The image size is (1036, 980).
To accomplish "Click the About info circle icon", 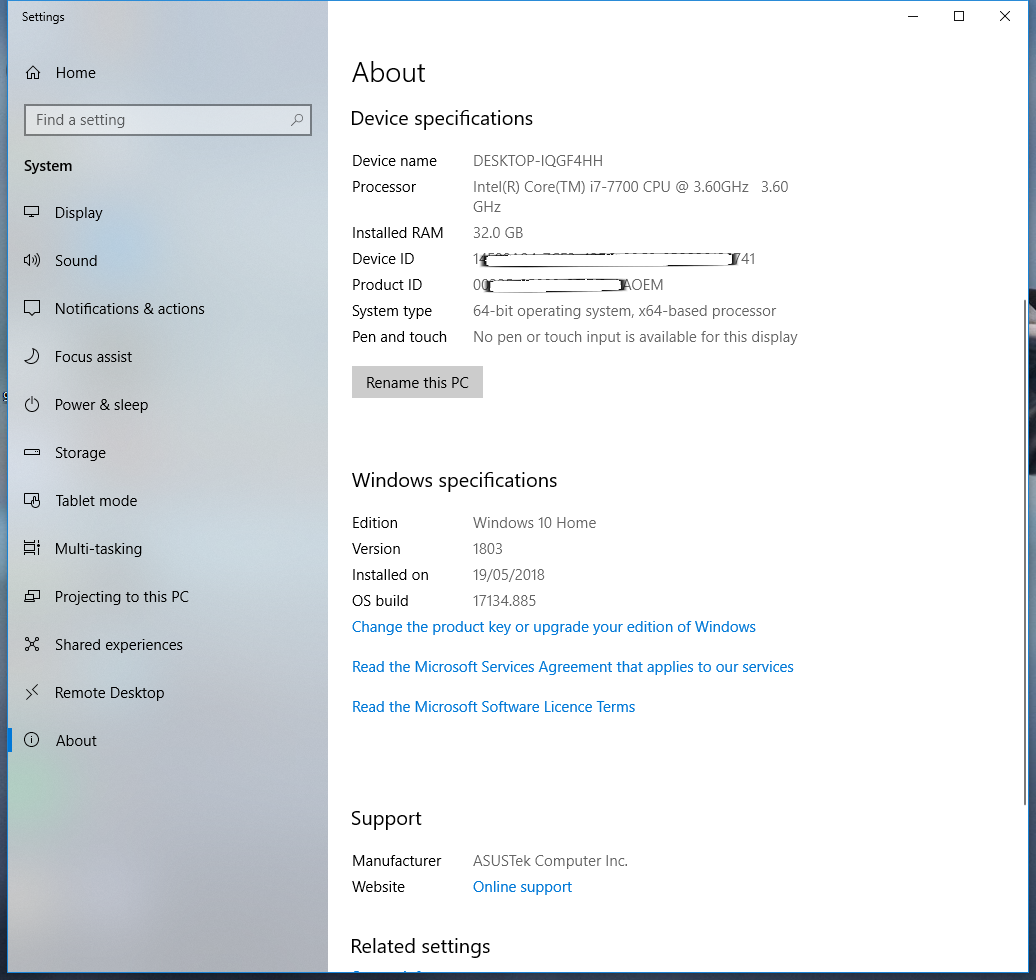I will pos(32,740).
